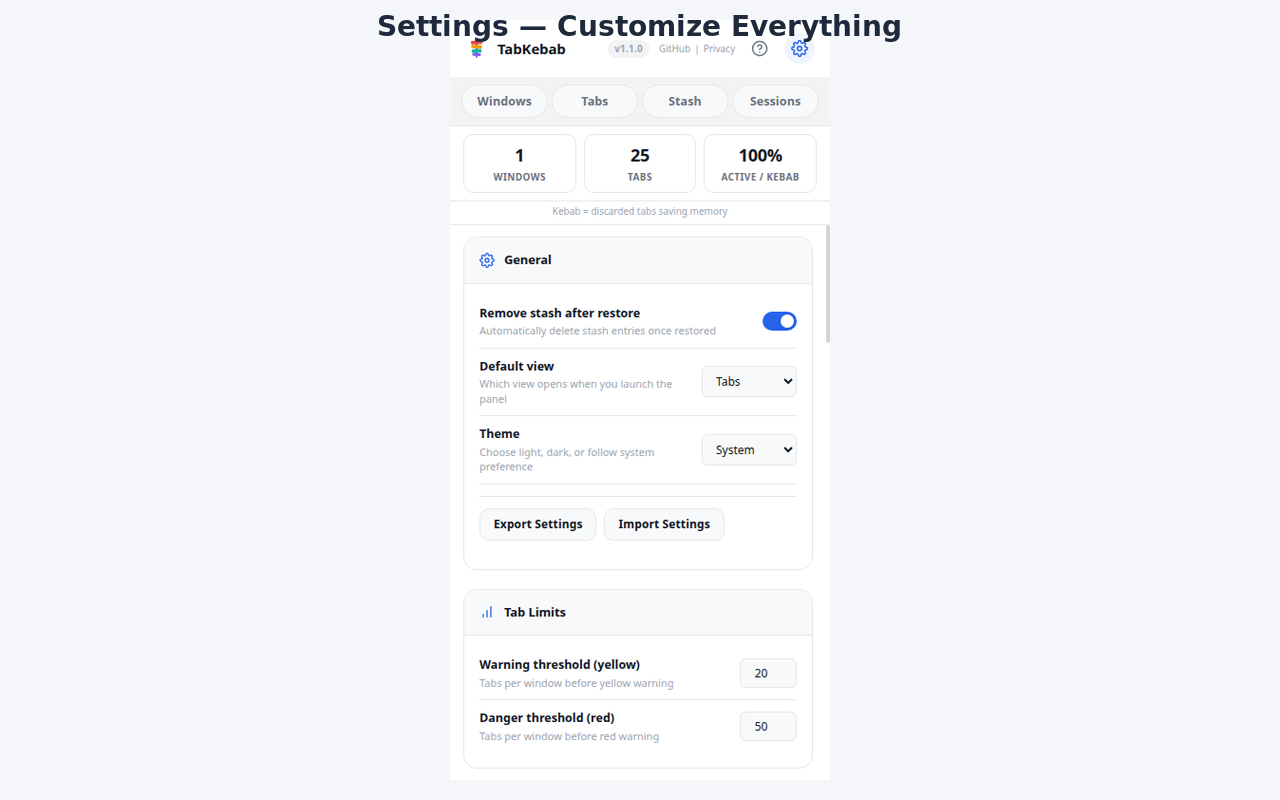Disable Remove stash after restore
Image resolution: width=1280 pixels, height=800 pixels.
click(779, 321)
